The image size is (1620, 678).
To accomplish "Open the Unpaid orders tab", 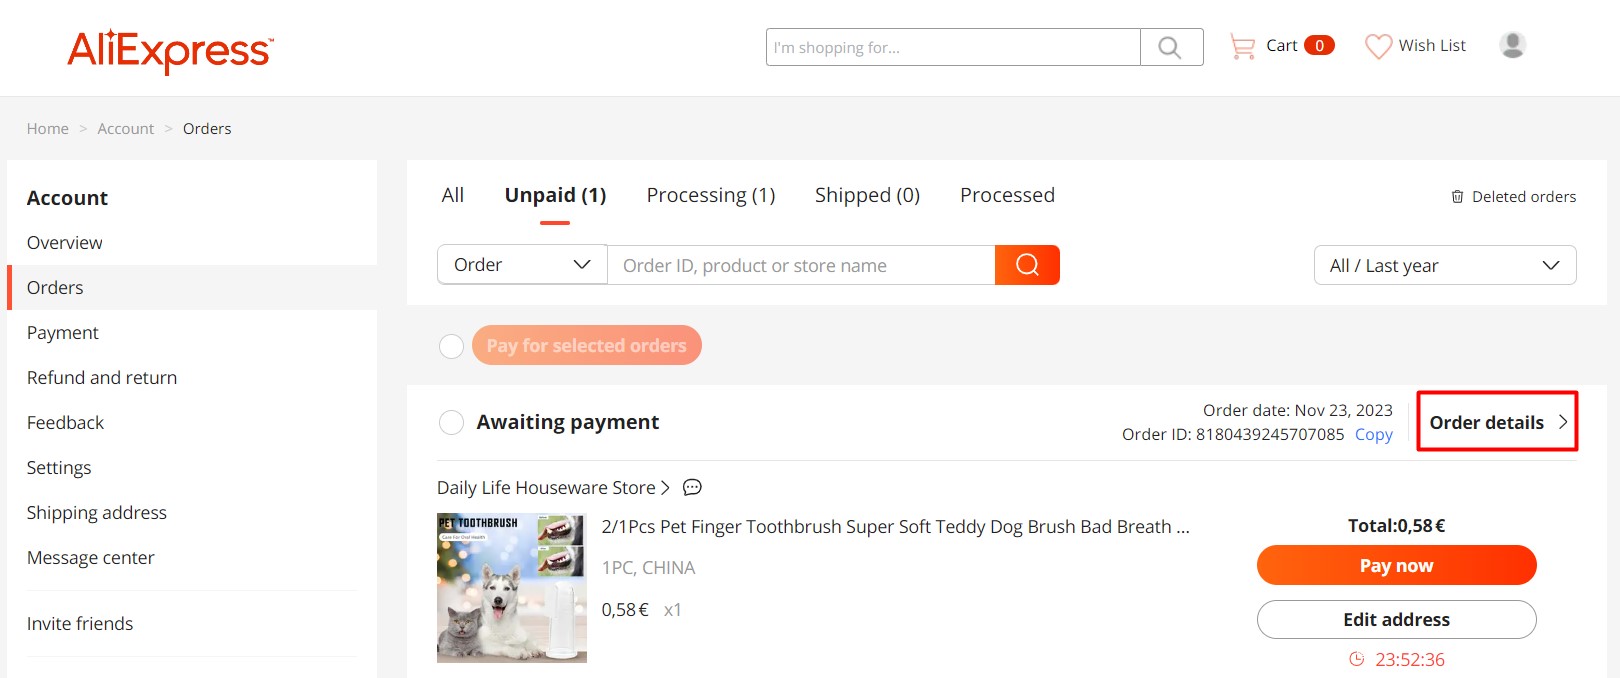I will click(555, 195).
